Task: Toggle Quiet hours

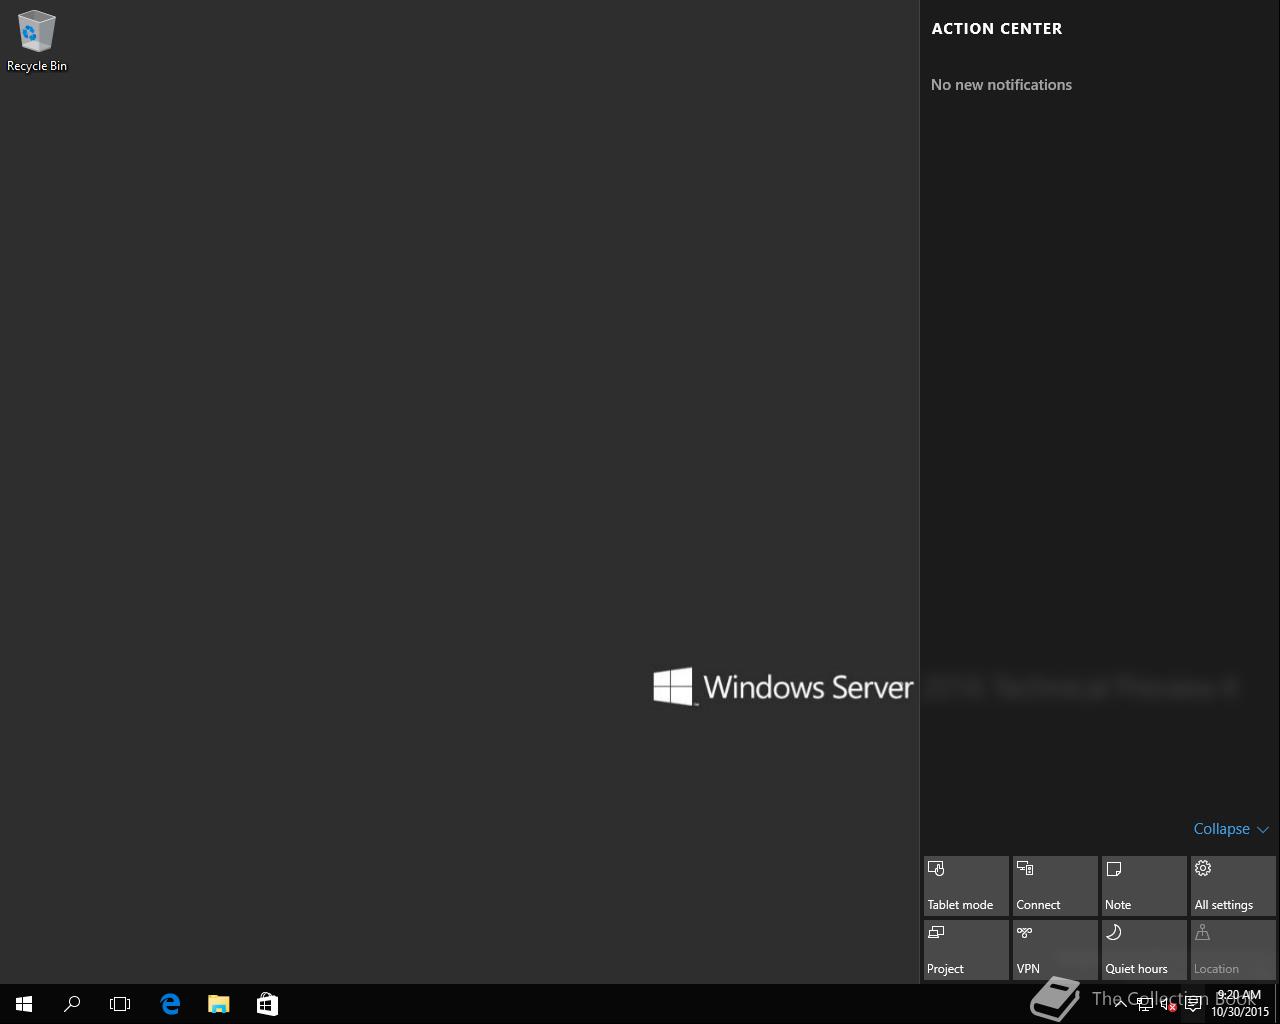Action: pos(1144,950)
